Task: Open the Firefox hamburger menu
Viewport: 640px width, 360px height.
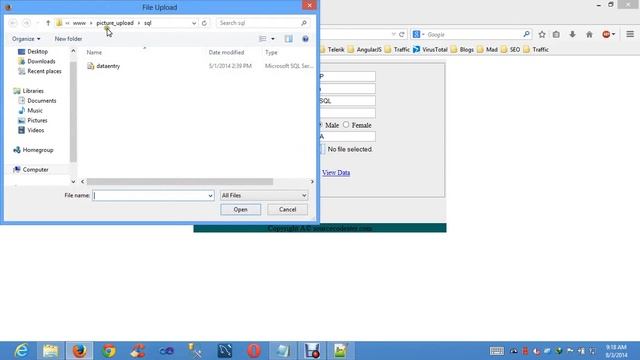Action: [630, 35]
